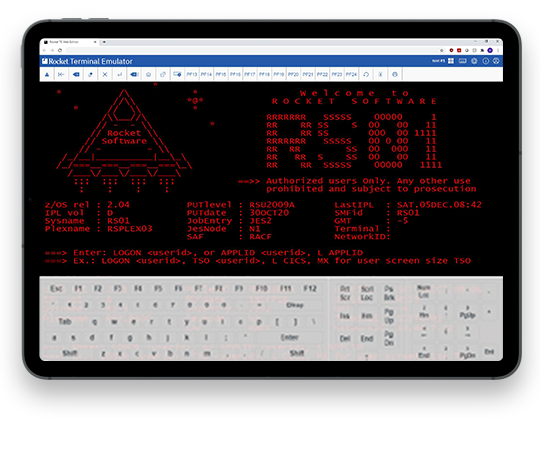Click the PF18 toolbar key
The height and width of the screenshot is (452, 540).
click(x=264, y=74)
